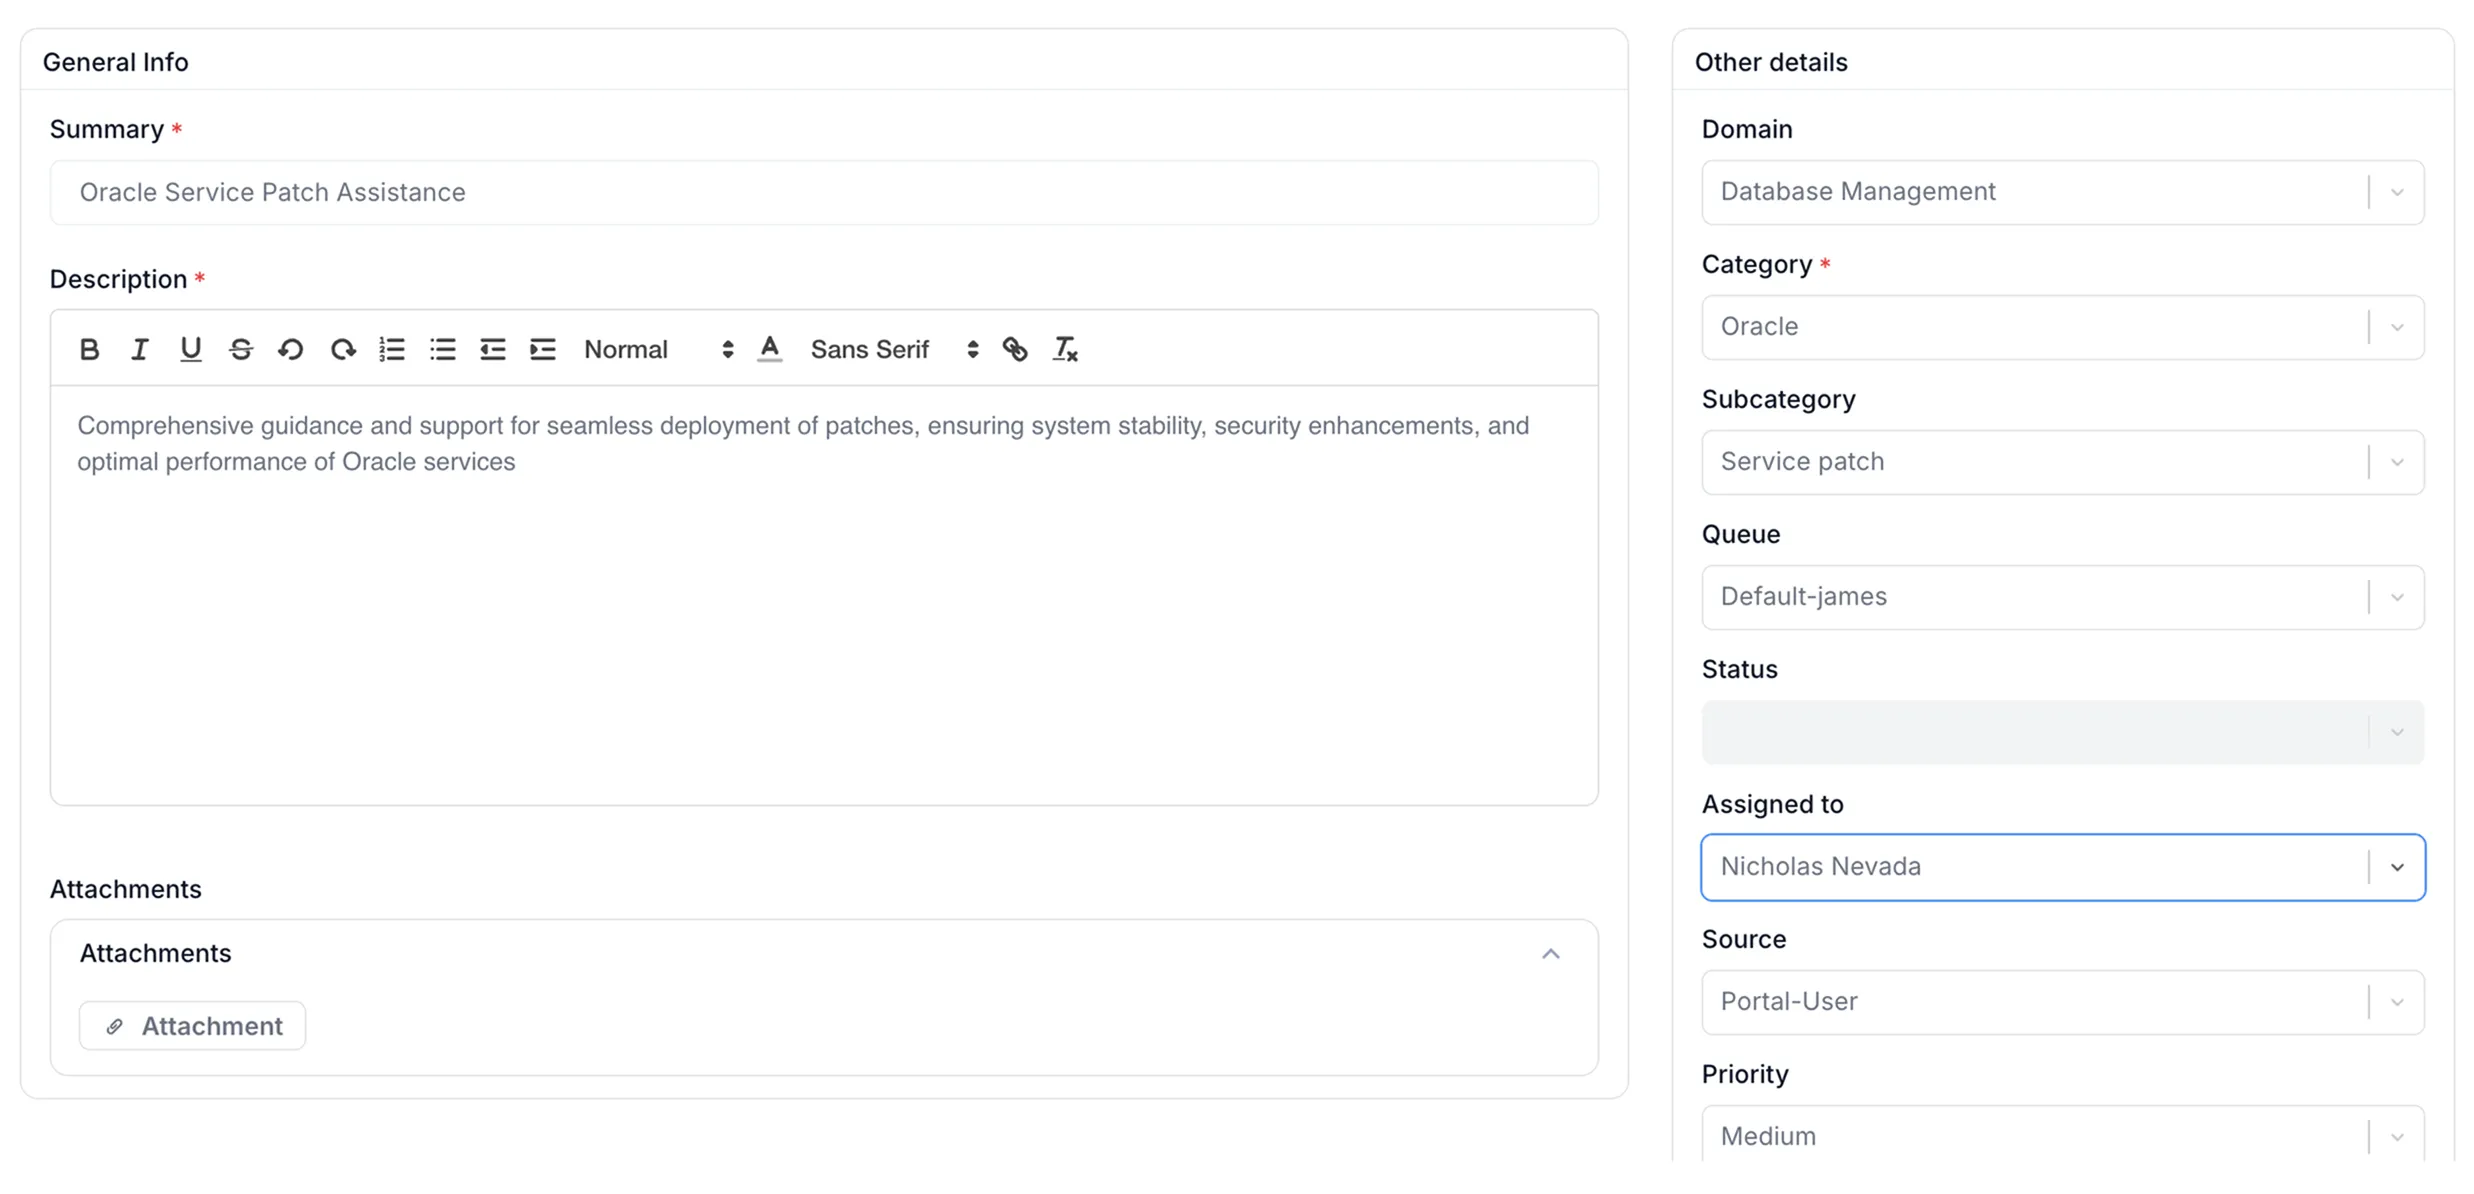Screen dimensions: 2474x1194
Task: Apply strikethrough to selected text
Action: [x=241, y=349]
